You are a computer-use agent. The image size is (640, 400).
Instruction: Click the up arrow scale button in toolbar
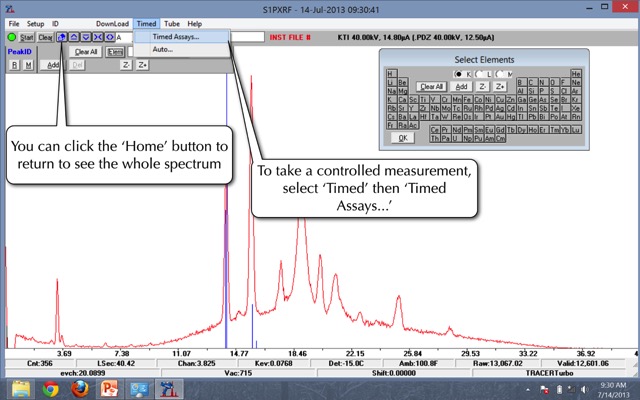(74, 37)
